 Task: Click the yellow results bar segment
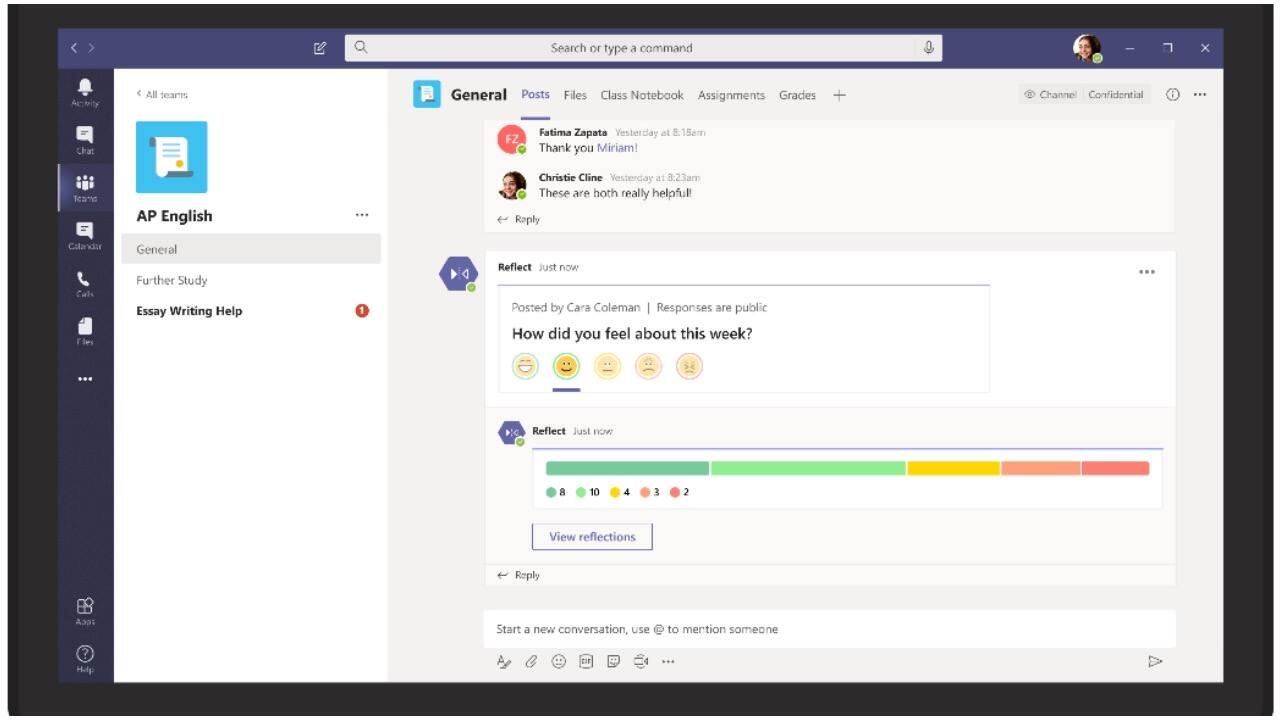[953, 468]
